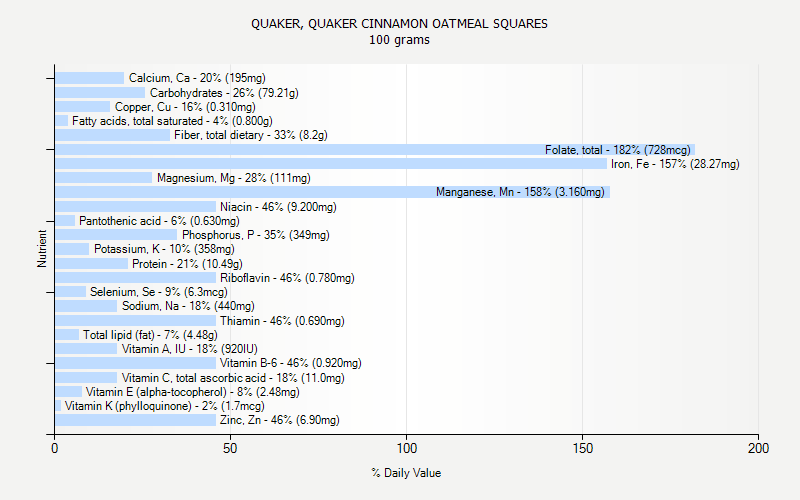Click the Copper, Cu - 16% label
800x500 pixels.
coord(185,107)
